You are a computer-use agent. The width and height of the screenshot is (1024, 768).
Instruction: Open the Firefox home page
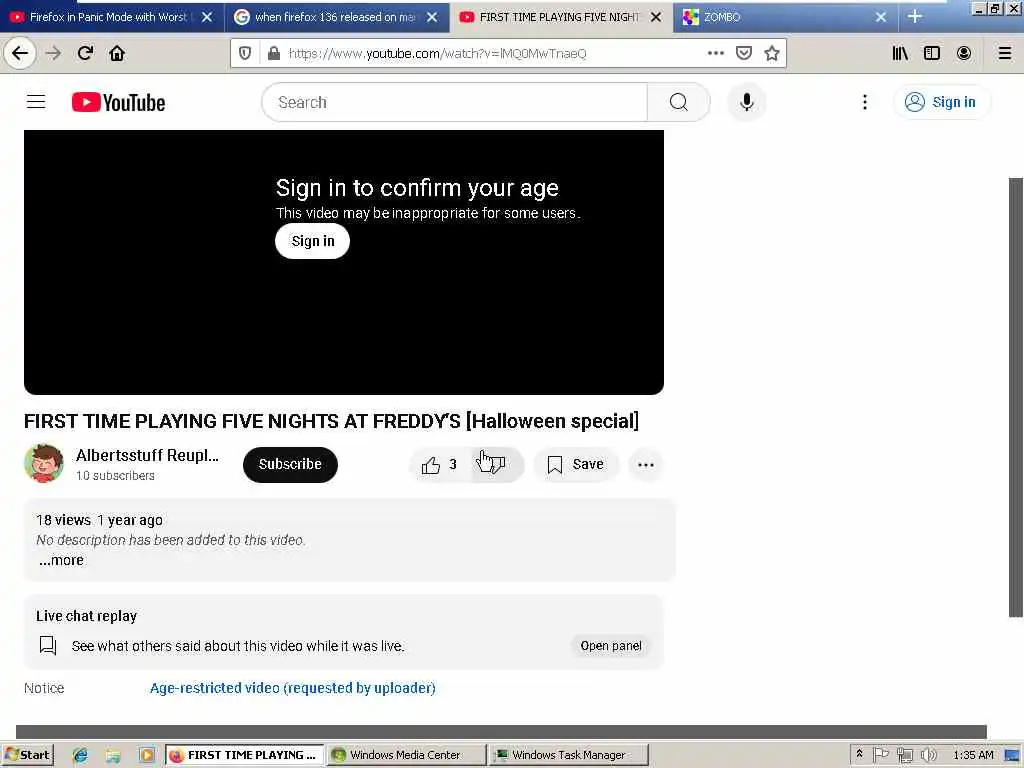[x=117, y=53]
